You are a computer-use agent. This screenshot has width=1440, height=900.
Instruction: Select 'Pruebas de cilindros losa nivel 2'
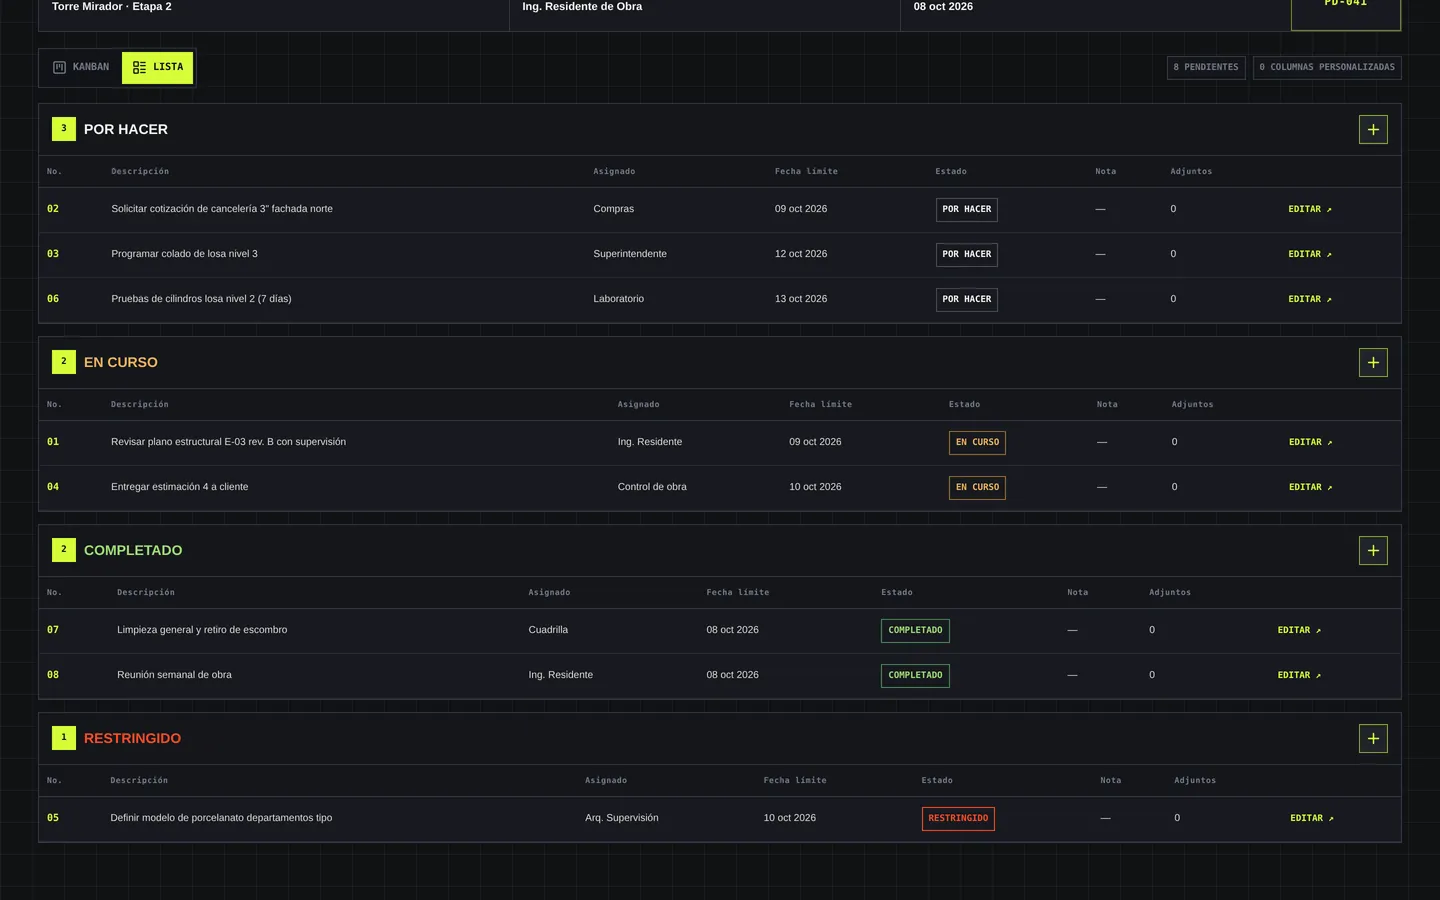201,299
